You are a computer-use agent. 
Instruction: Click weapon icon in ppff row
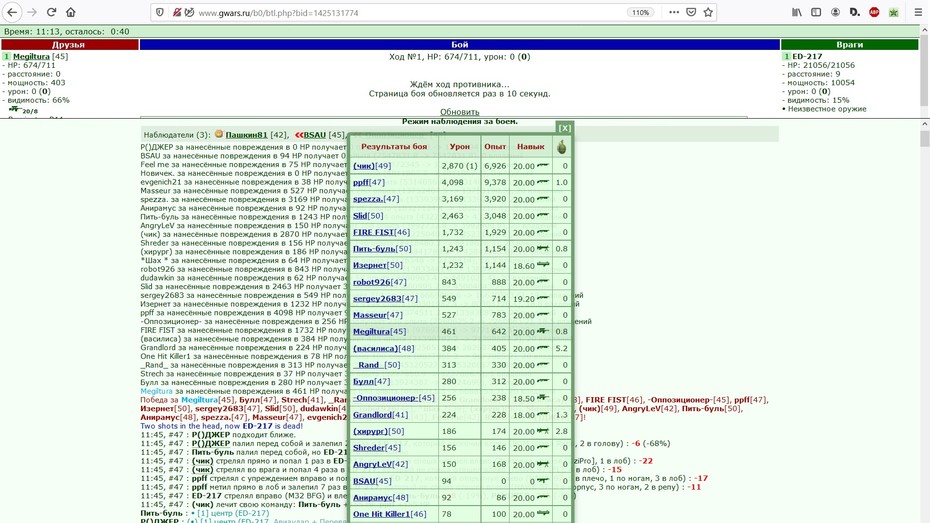tap(543, 182)
